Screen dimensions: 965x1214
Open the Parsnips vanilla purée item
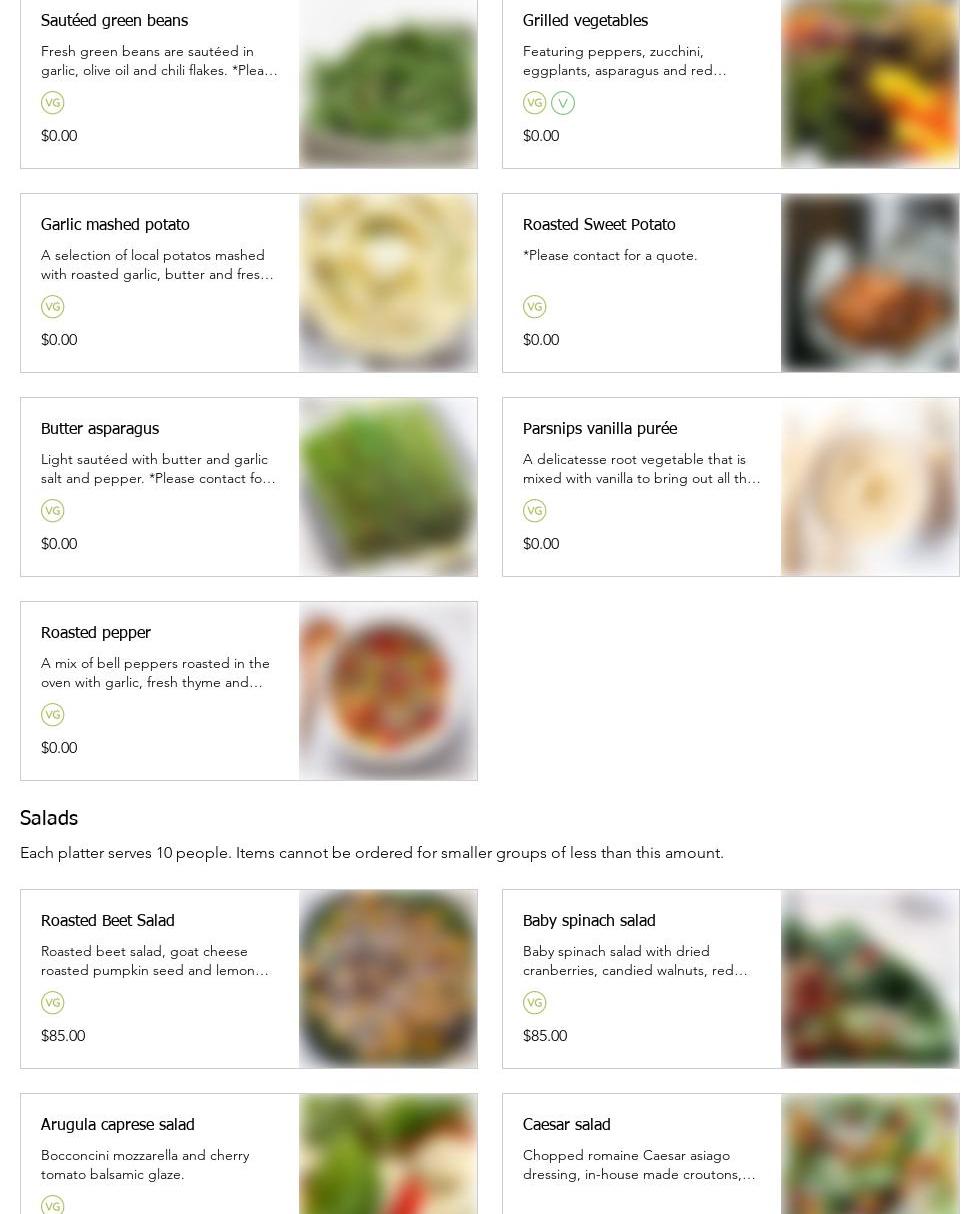tap(600, 429)
